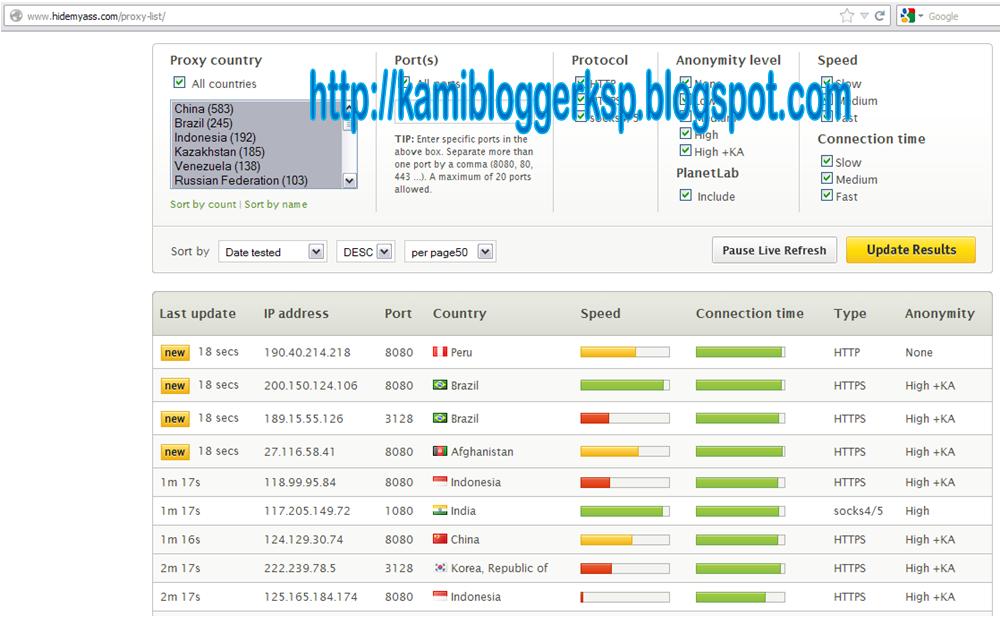Toggle the High +KA anonymity checkbox
1001x620 pixels.
pos(685,151)
